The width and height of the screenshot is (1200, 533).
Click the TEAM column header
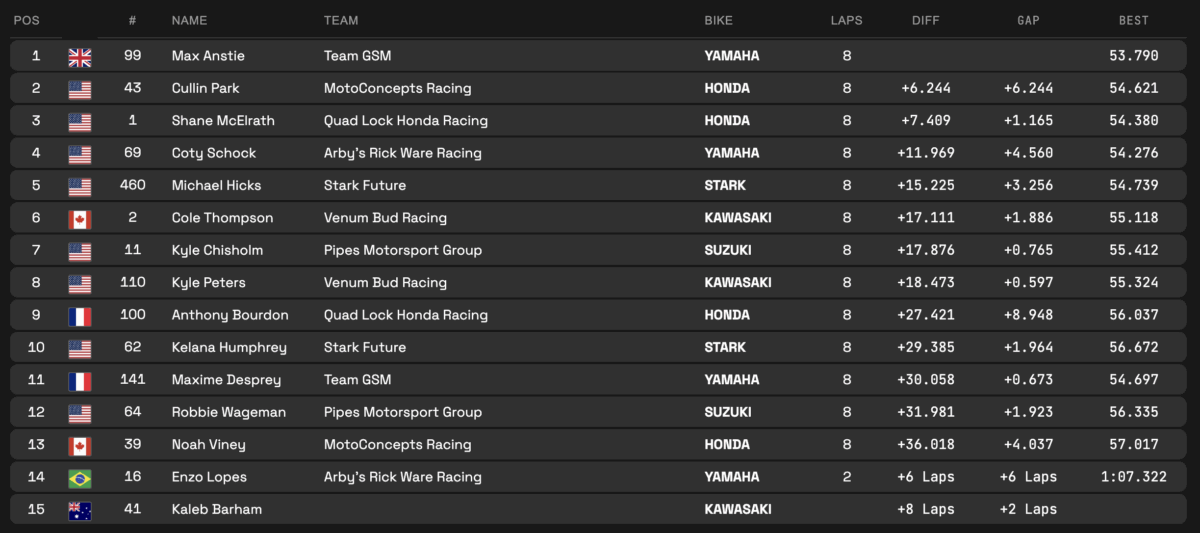(341, 20)
